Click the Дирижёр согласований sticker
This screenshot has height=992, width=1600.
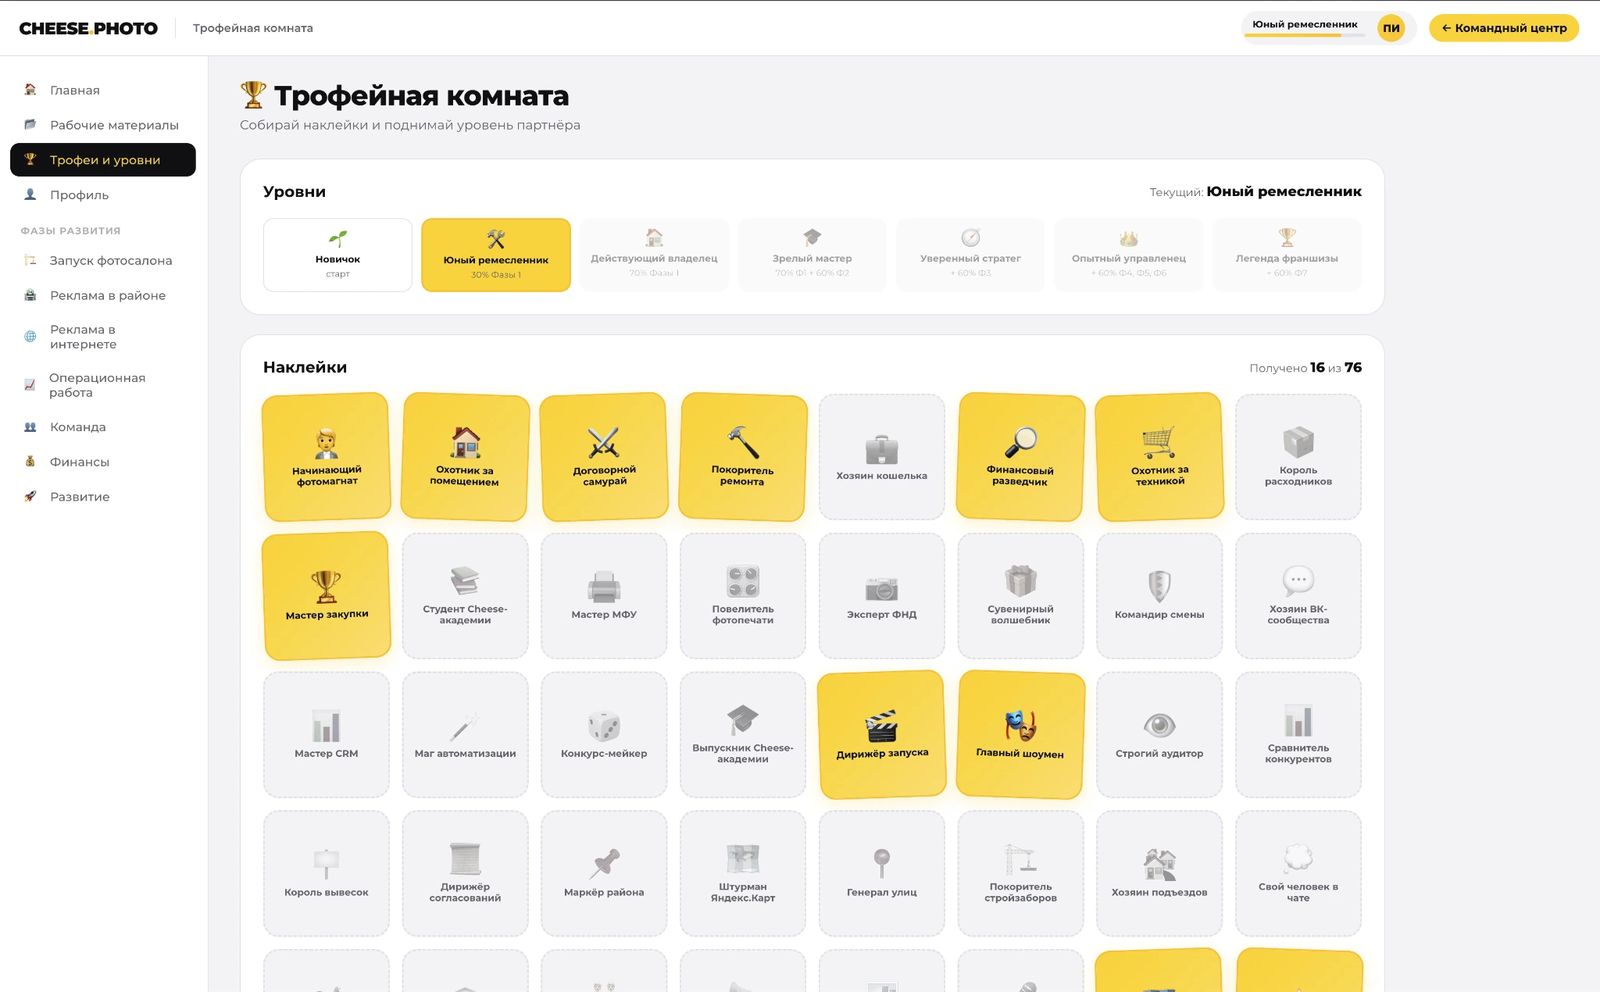[x=465, y=874]
